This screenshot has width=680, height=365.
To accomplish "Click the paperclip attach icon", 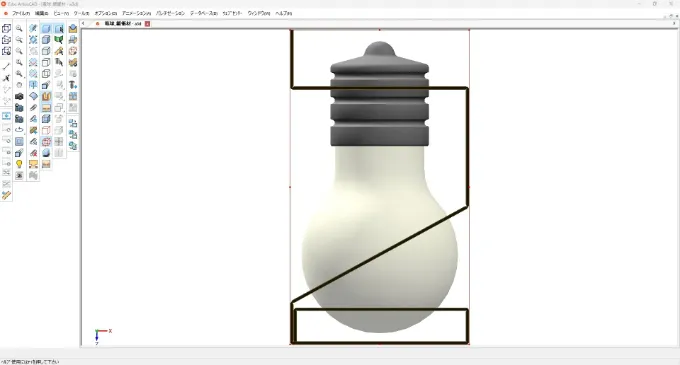I will [x=33, y=108].
